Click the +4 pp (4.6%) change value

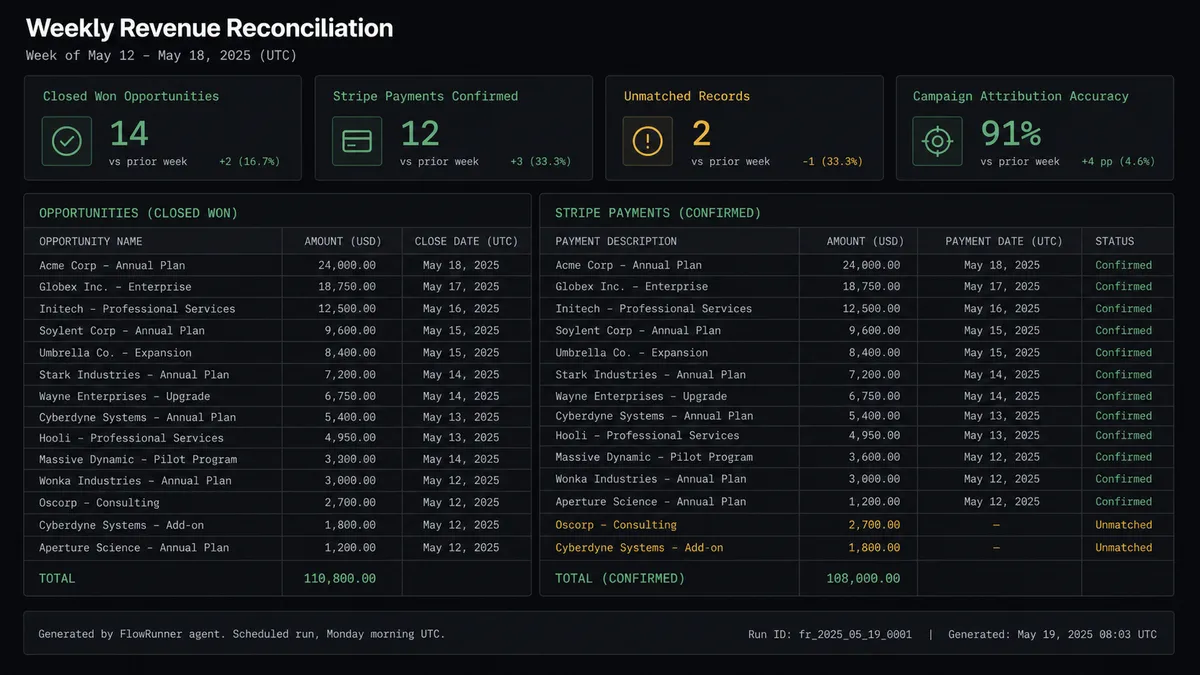[1117, 161]
